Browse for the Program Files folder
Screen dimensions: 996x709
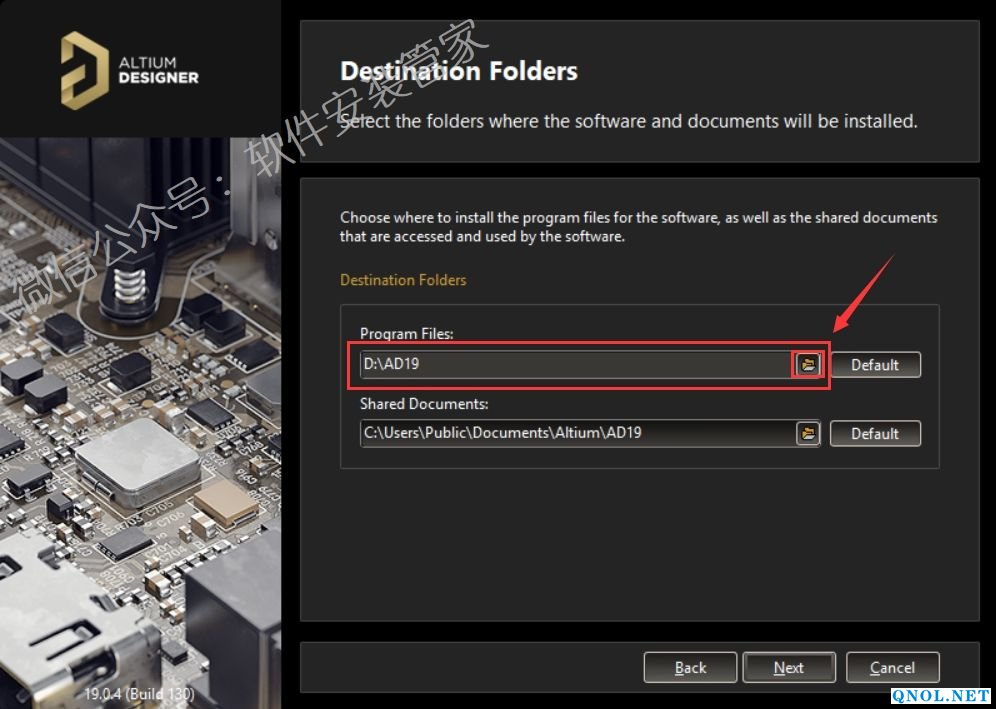808,365
